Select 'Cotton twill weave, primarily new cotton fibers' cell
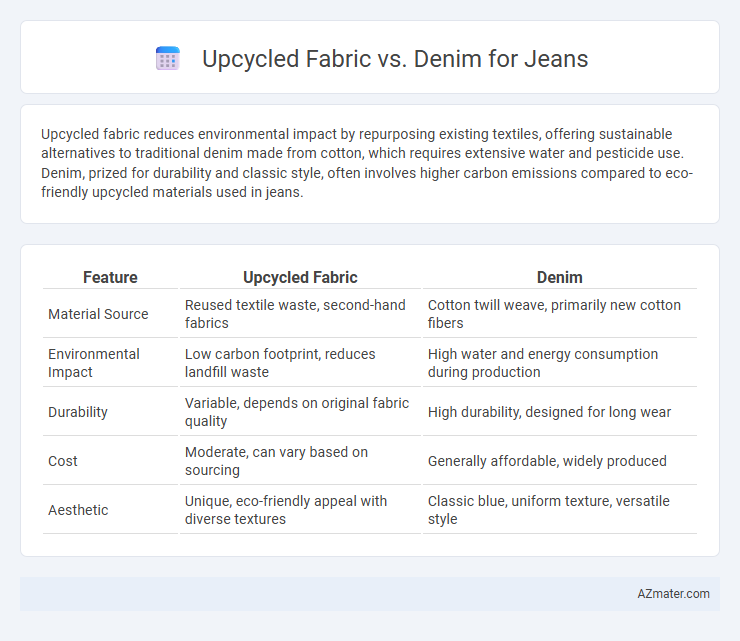The width and height of the screenshot is (740, 641). pos(560,314)
